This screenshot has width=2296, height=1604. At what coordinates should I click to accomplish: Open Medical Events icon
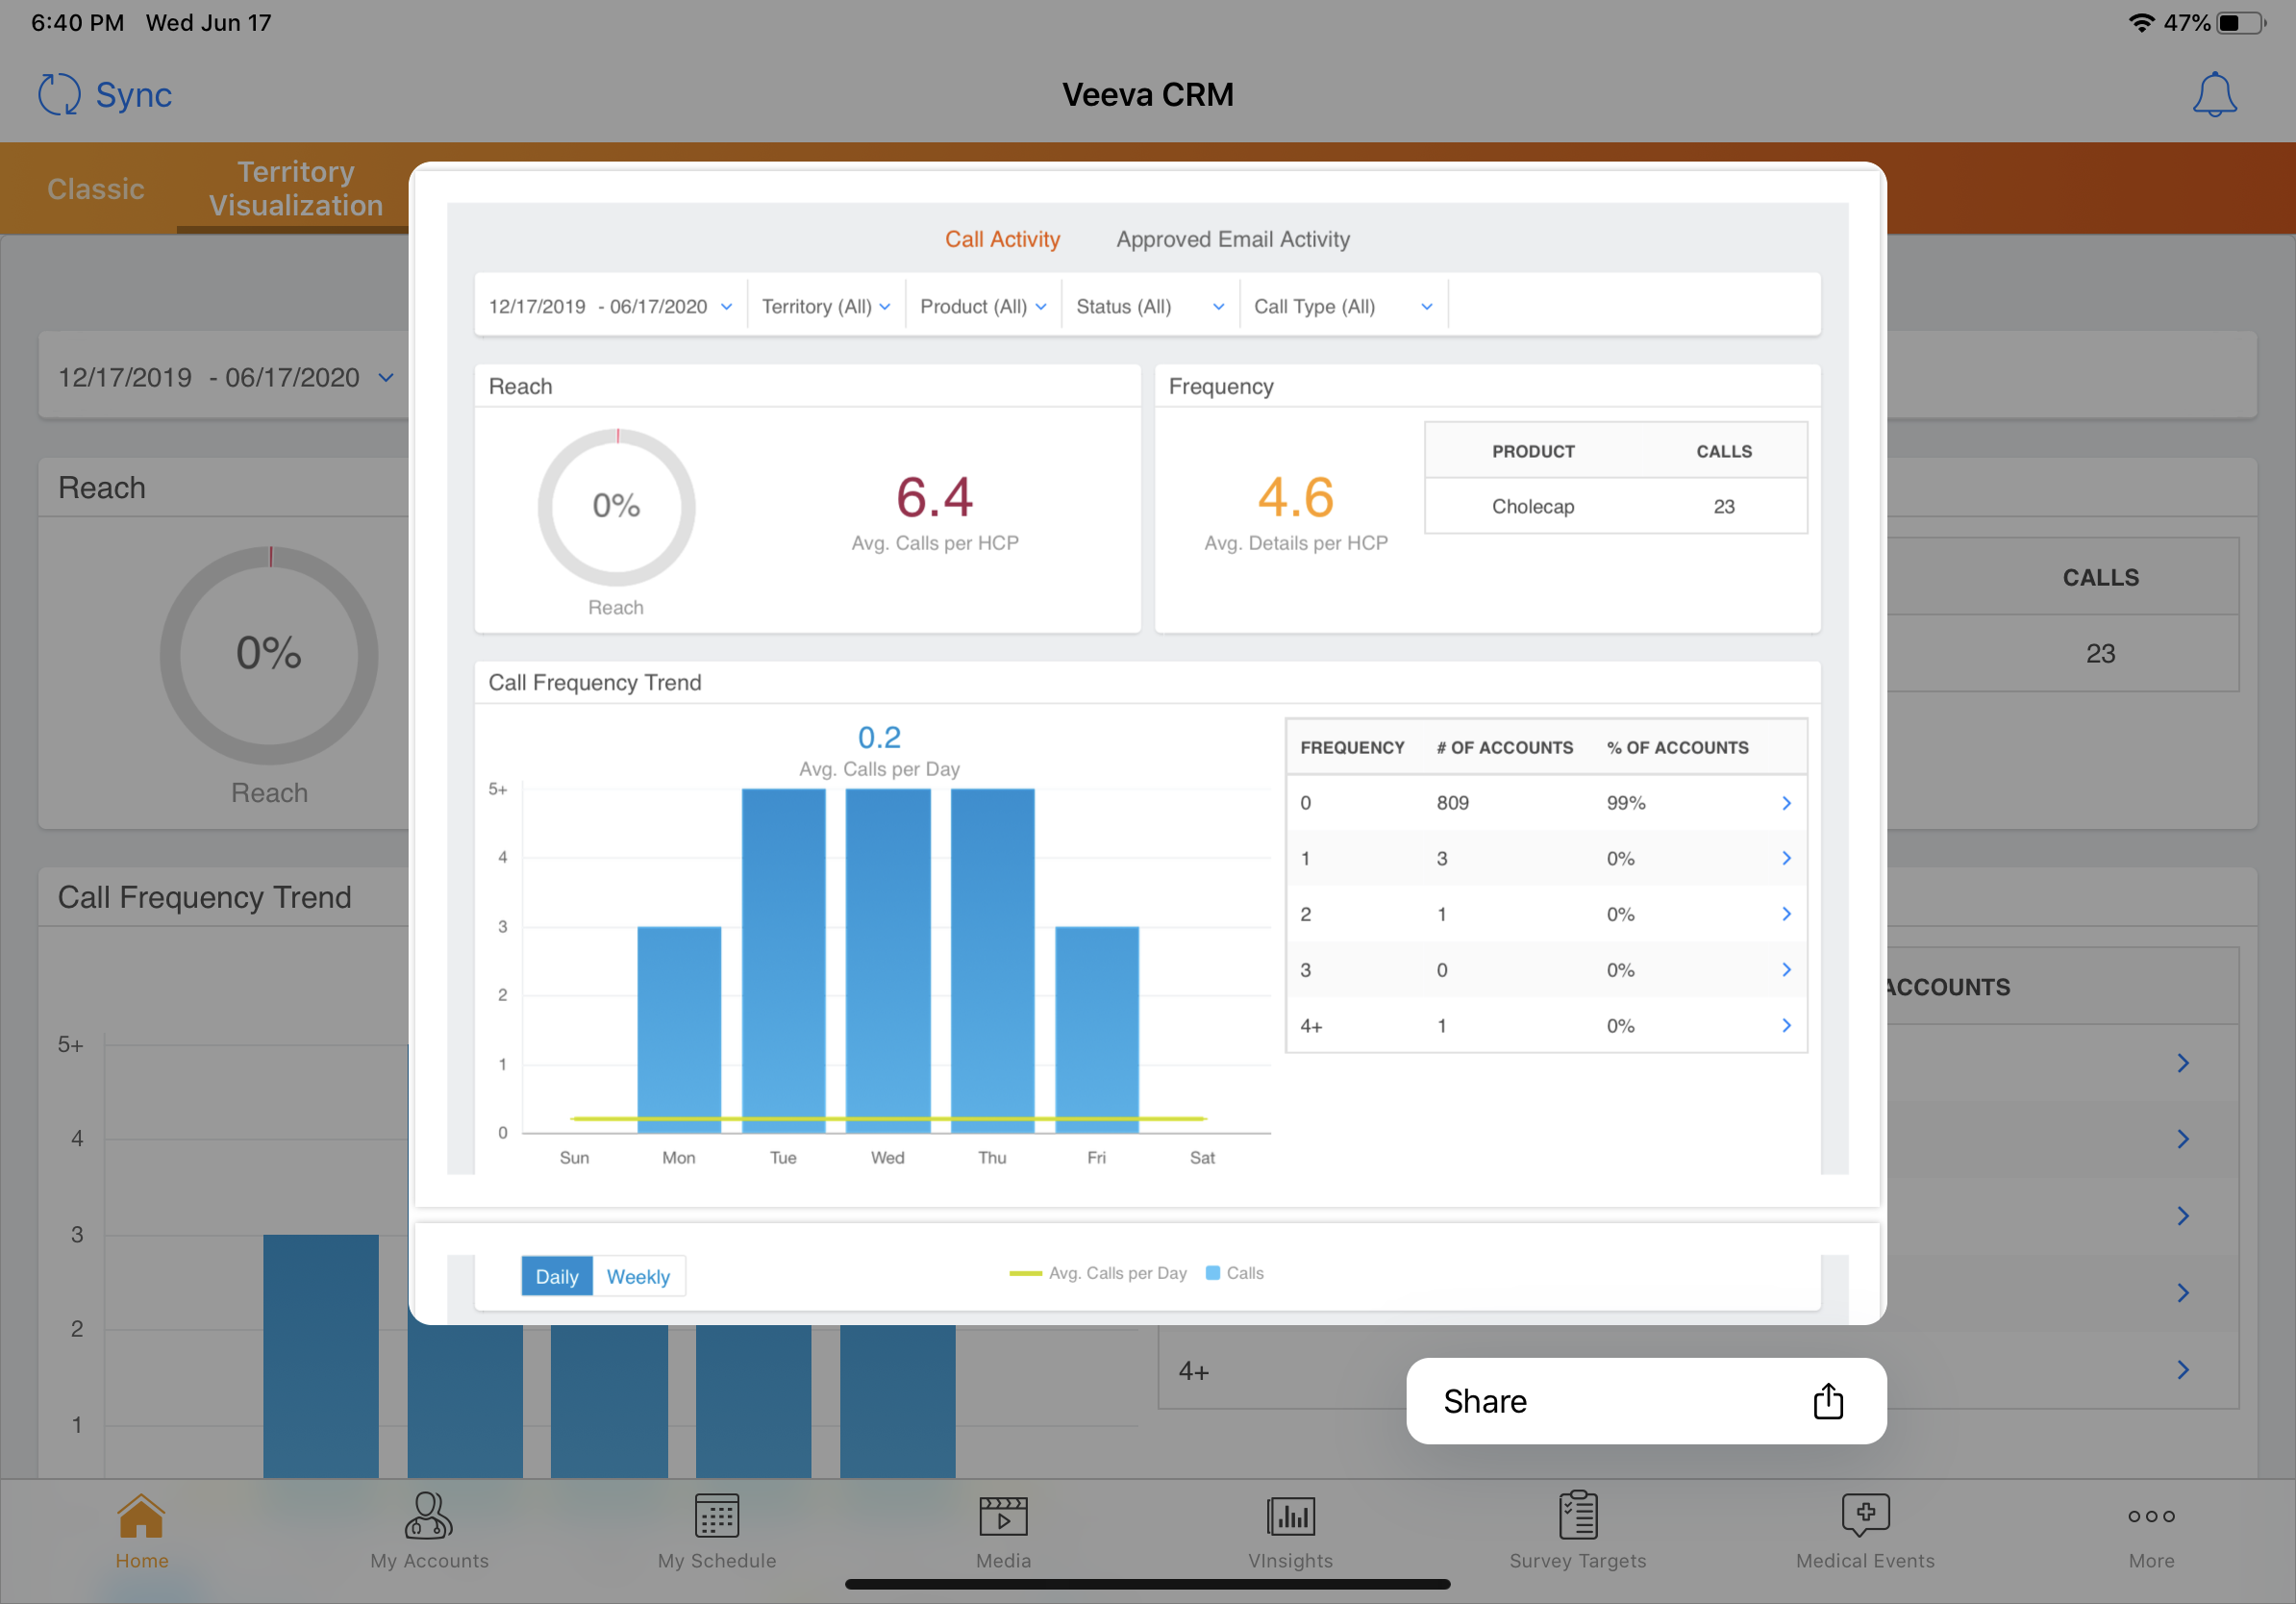point(1864,1516)
